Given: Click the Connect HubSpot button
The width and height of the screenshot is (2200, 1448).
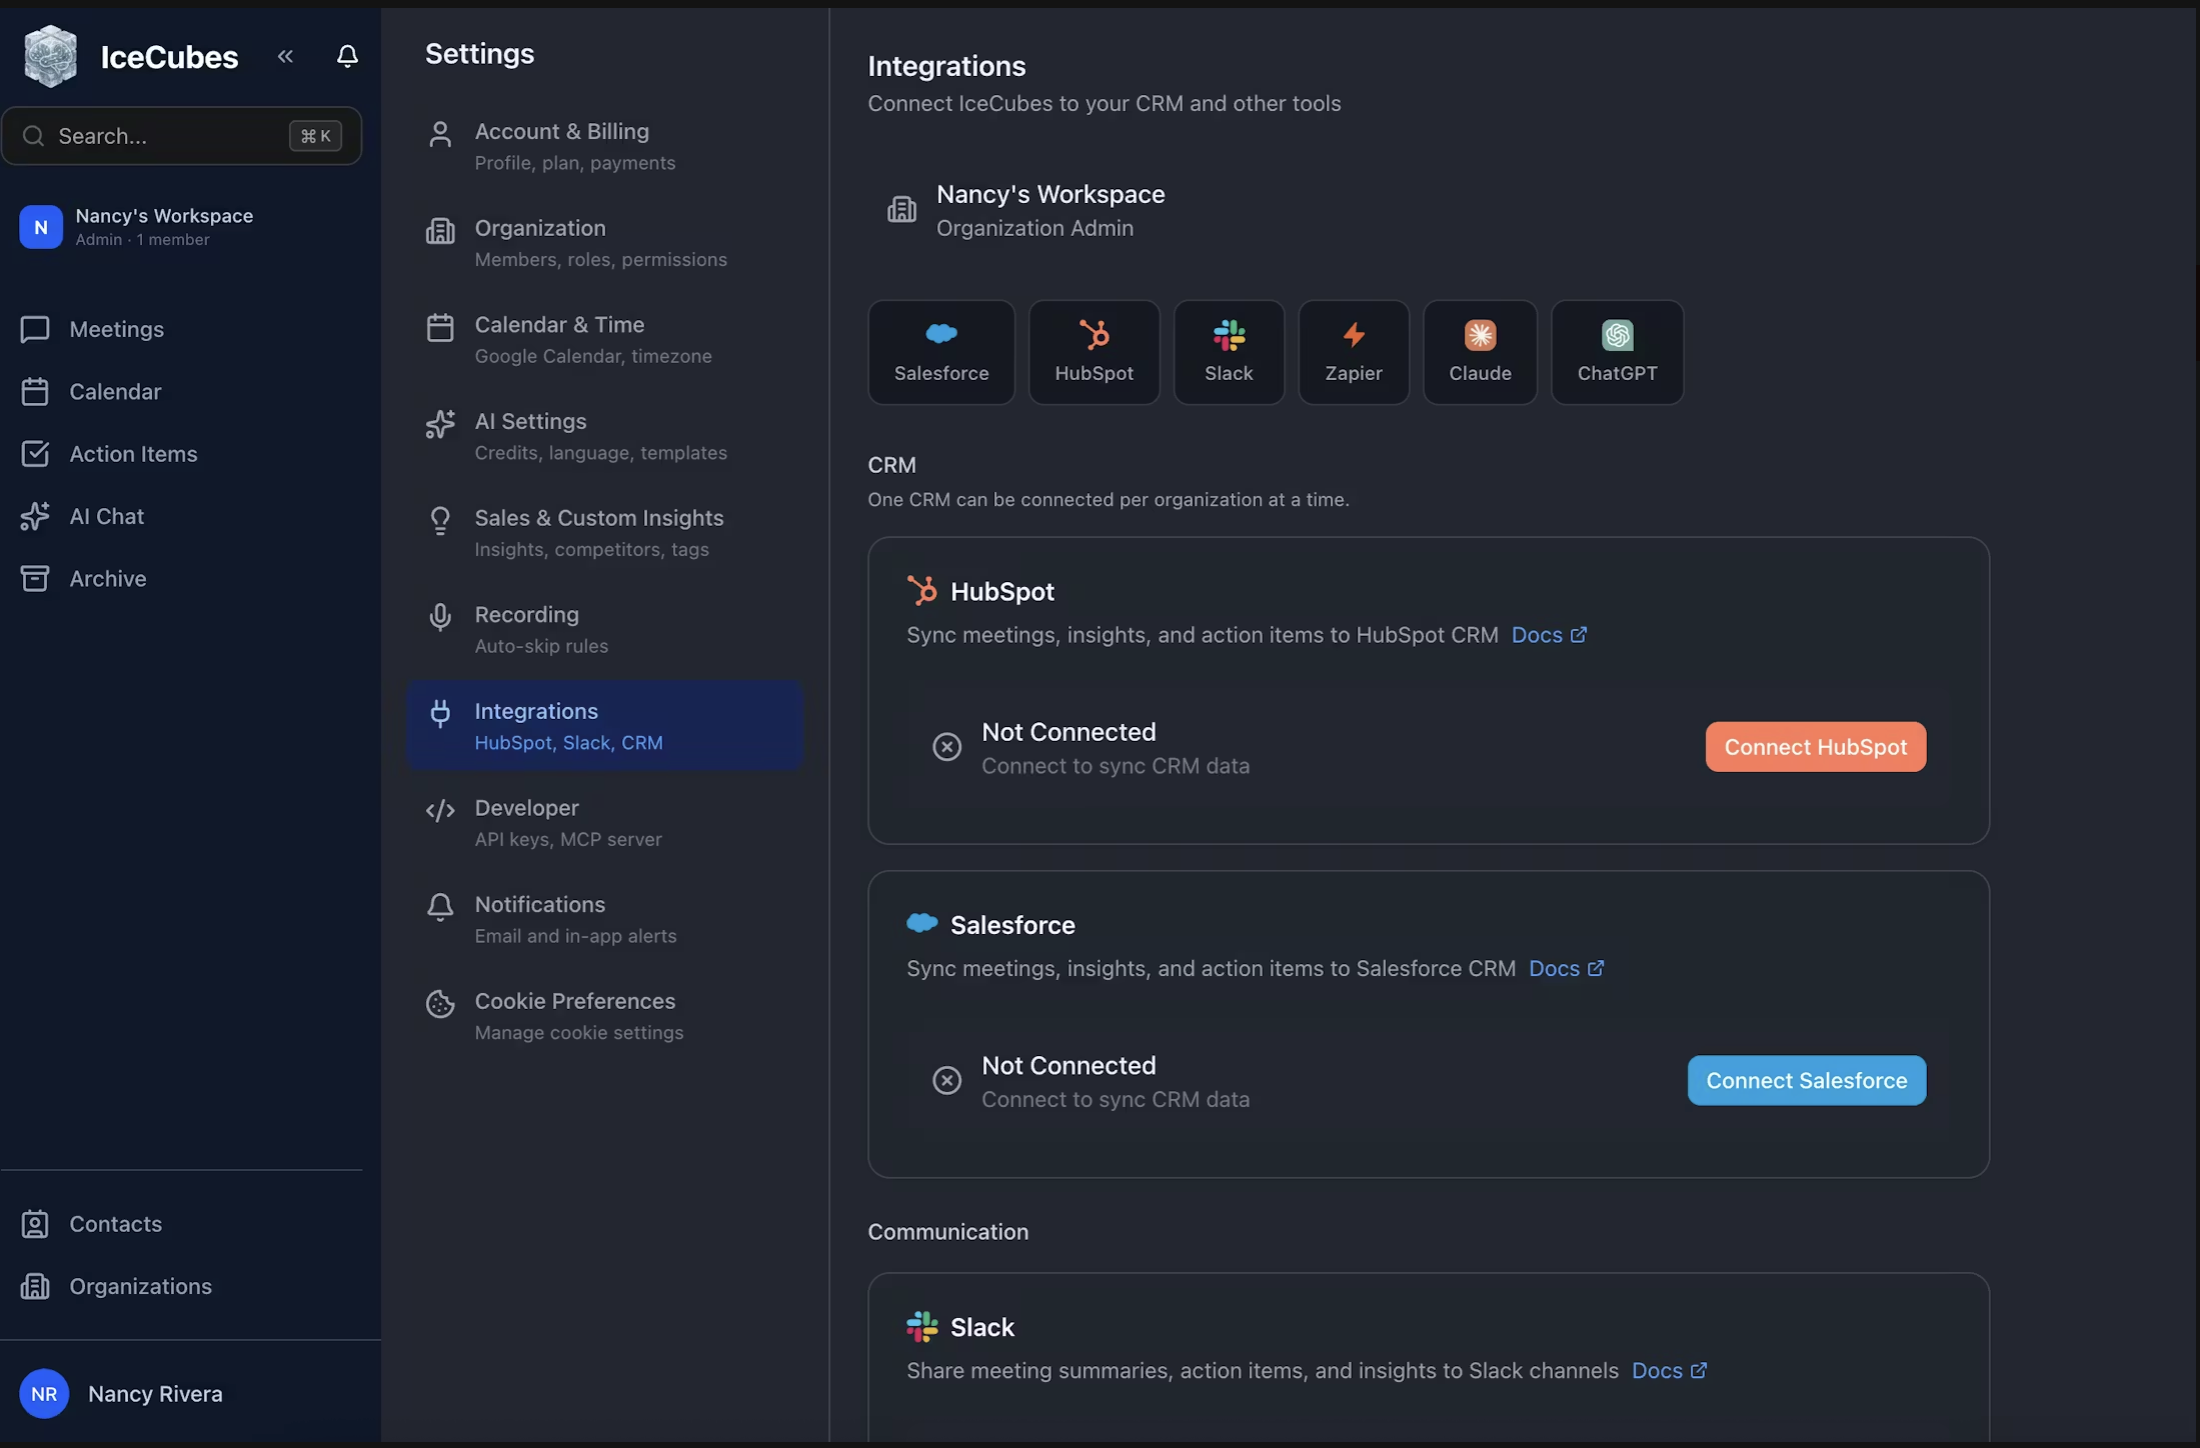Looking at the screenshot, I should tap(1815, 747).
